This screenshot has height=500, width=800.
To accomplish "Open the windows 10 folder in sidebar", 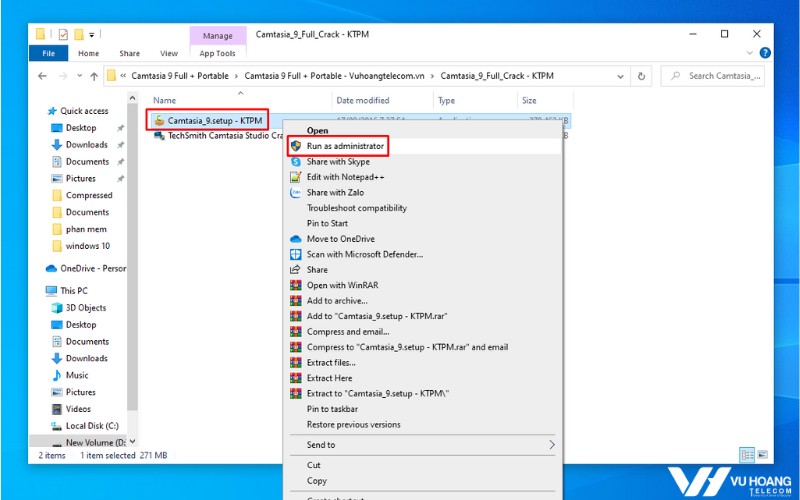I will [x=88, y=246].
